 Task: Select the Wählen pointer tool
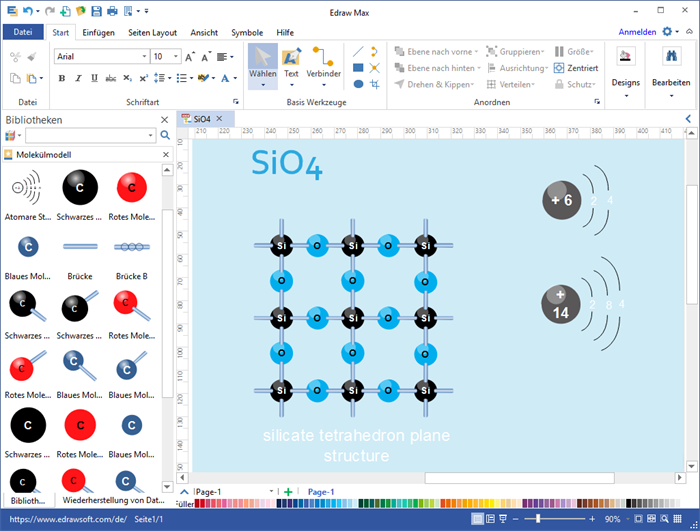click(263, 62)
